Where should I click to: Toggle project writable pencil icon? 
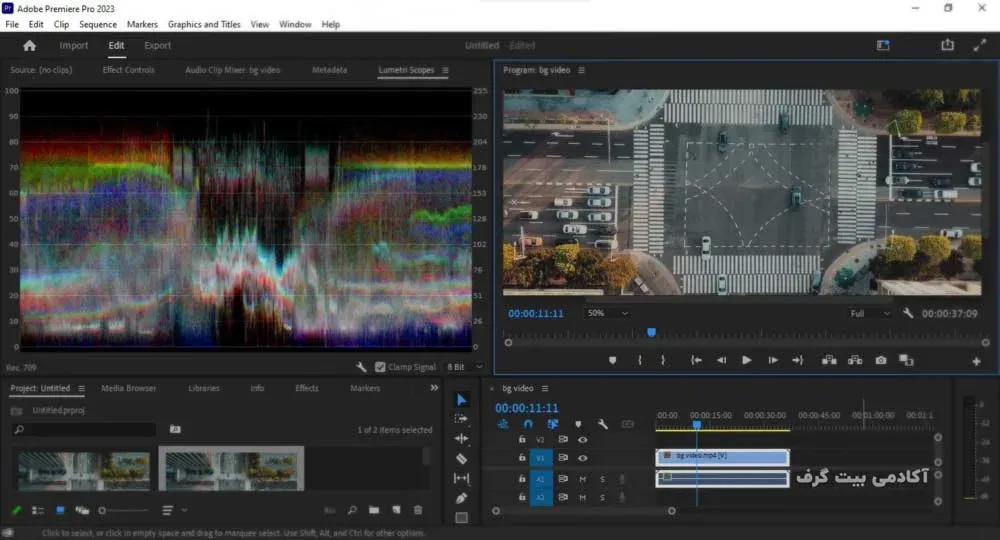click(17, 510)
